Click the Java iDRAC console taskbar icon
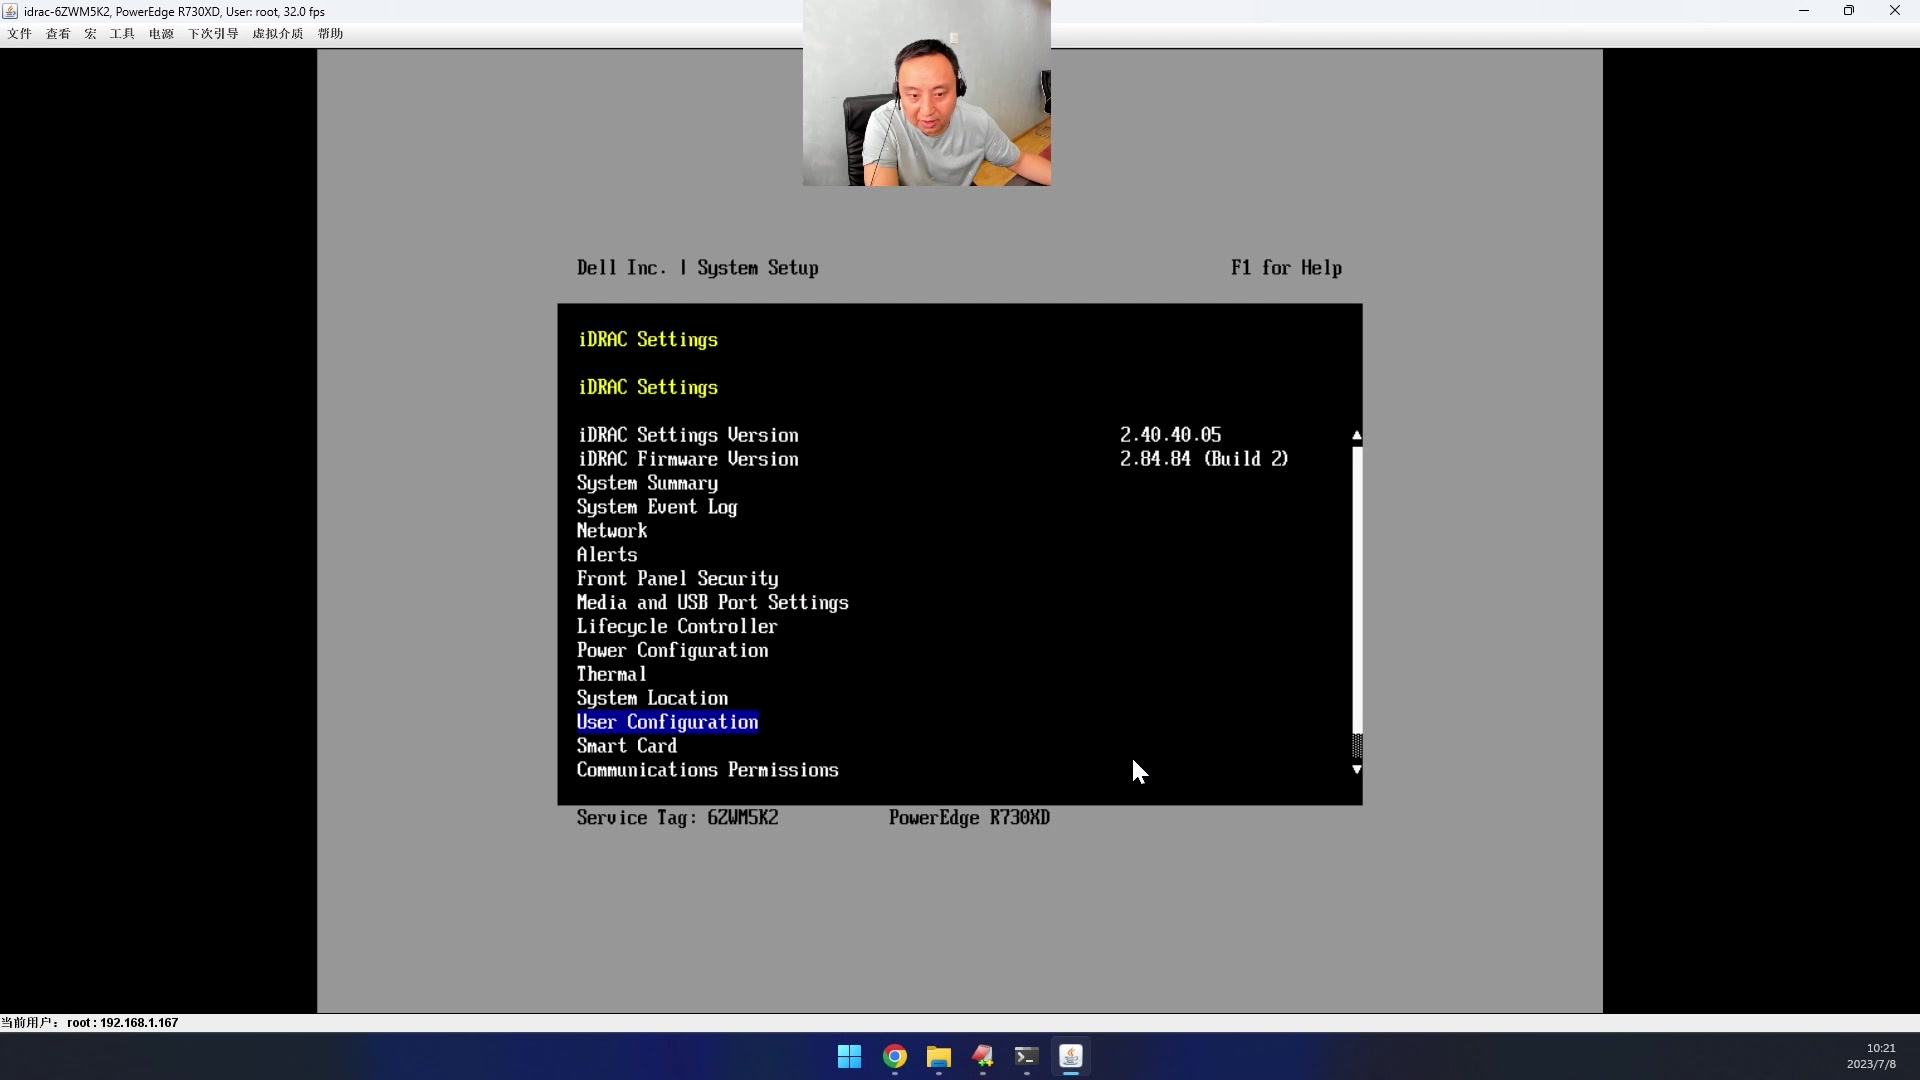This screenshot has height=1080, width=1920. (1071, 1057)
